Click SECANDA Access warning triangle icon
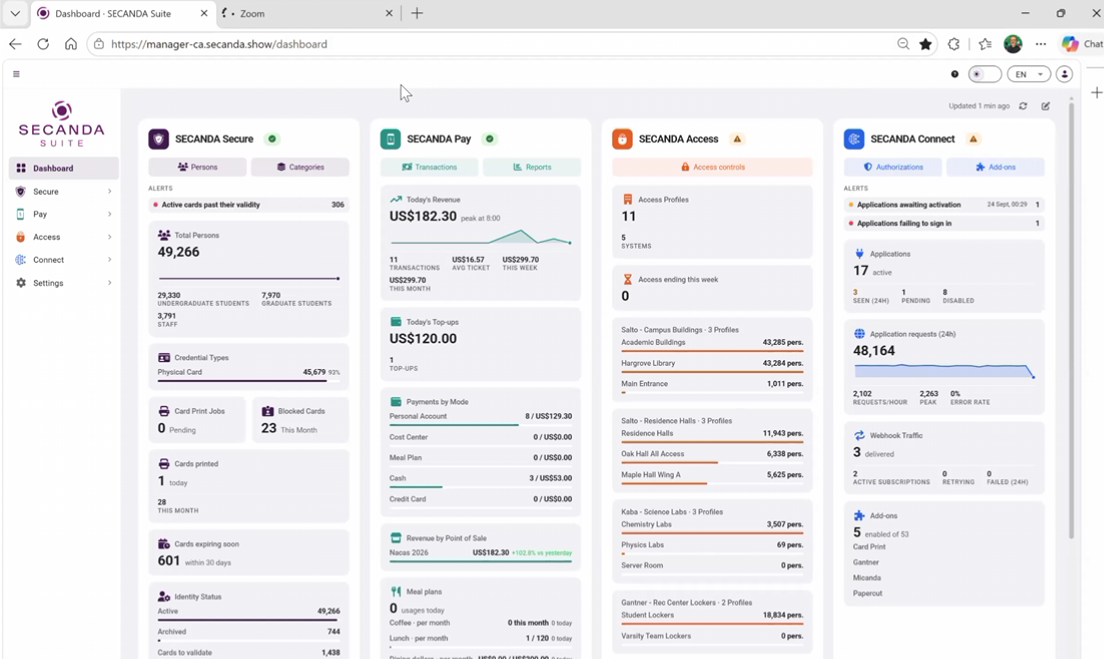 point(737,139)
